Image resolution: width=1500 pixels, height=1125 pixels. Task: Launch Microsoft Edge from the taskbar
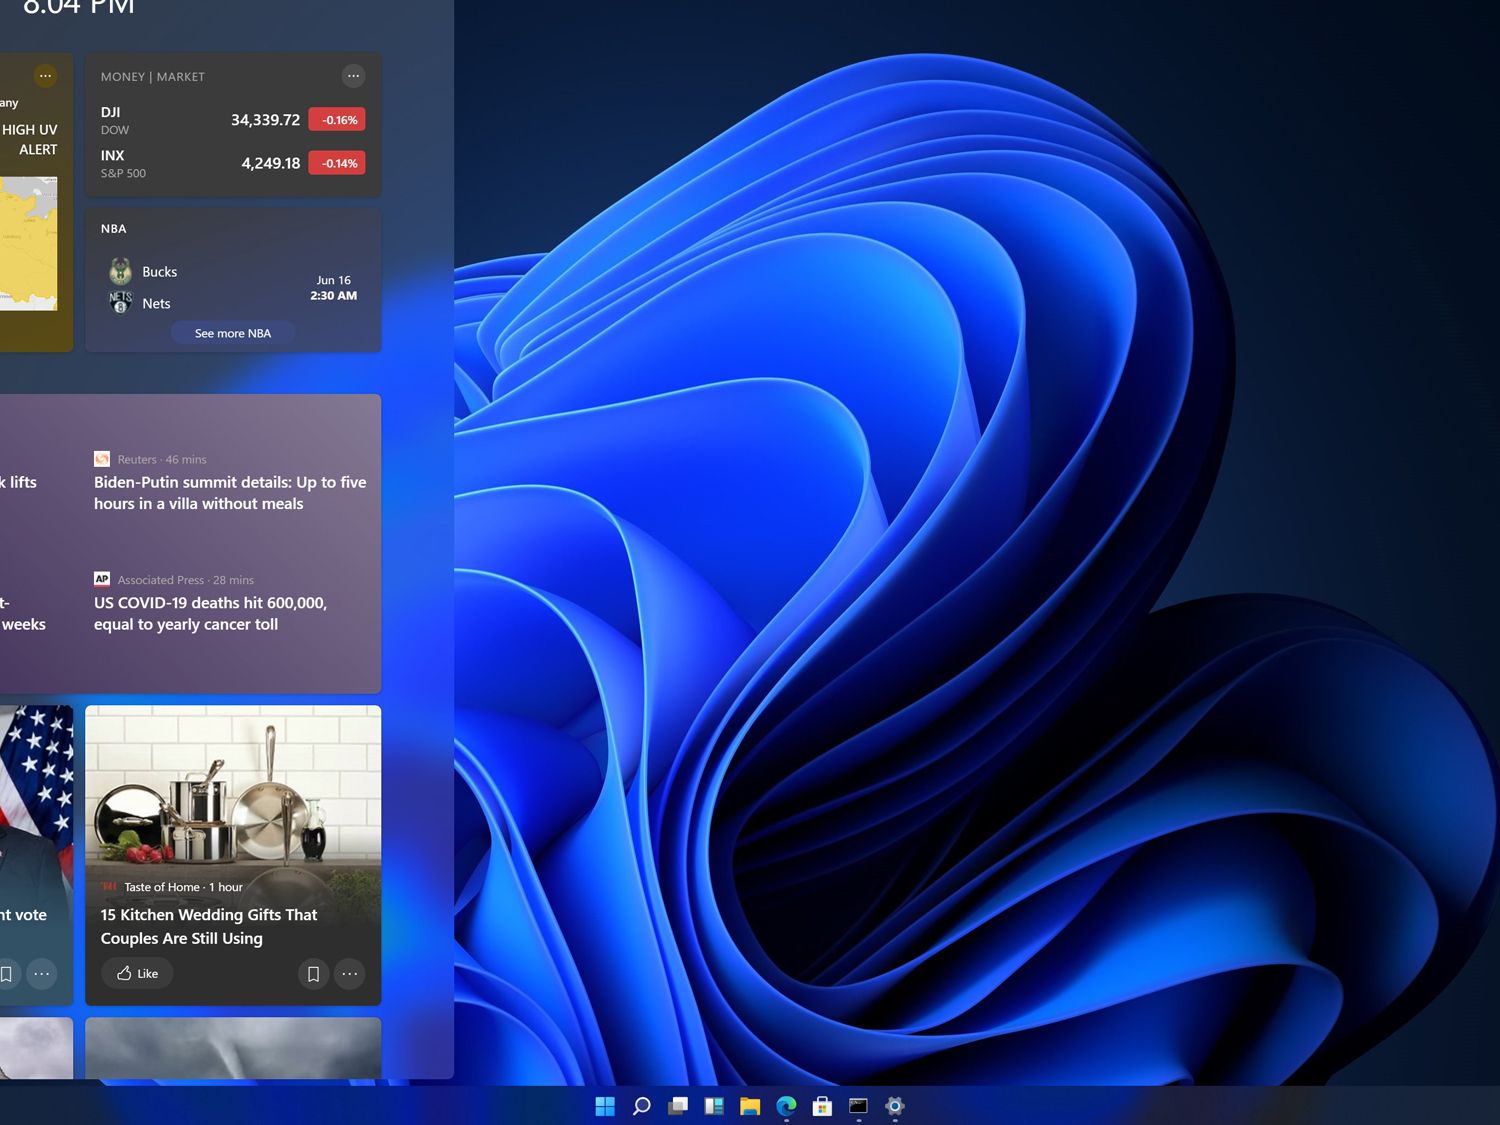tap(786, 1106)
